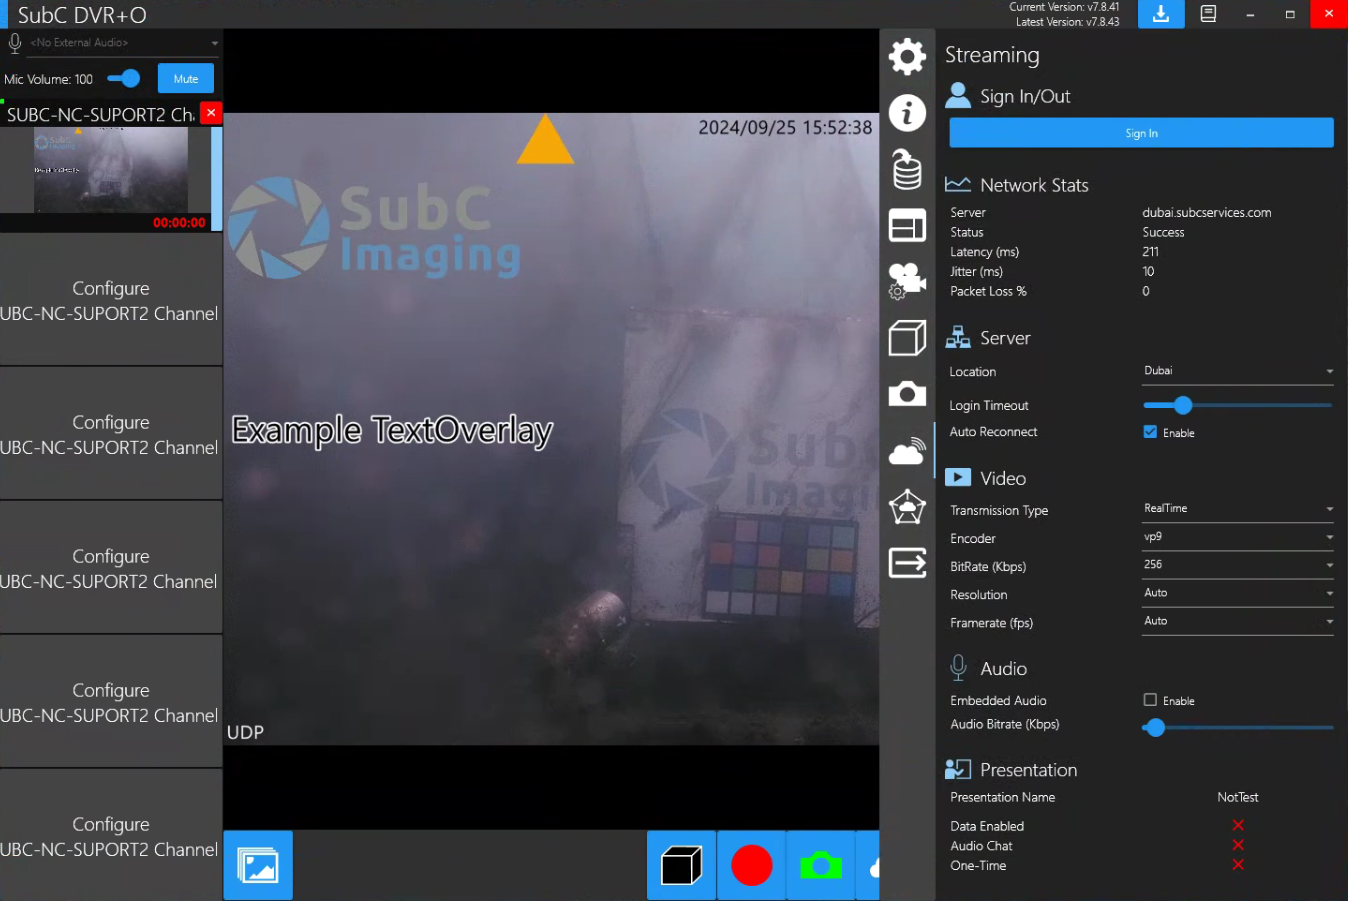The width and height of the screenshot is (1348, 901).
Task: Click the blue Sign In button
Action: (1141, 133)
